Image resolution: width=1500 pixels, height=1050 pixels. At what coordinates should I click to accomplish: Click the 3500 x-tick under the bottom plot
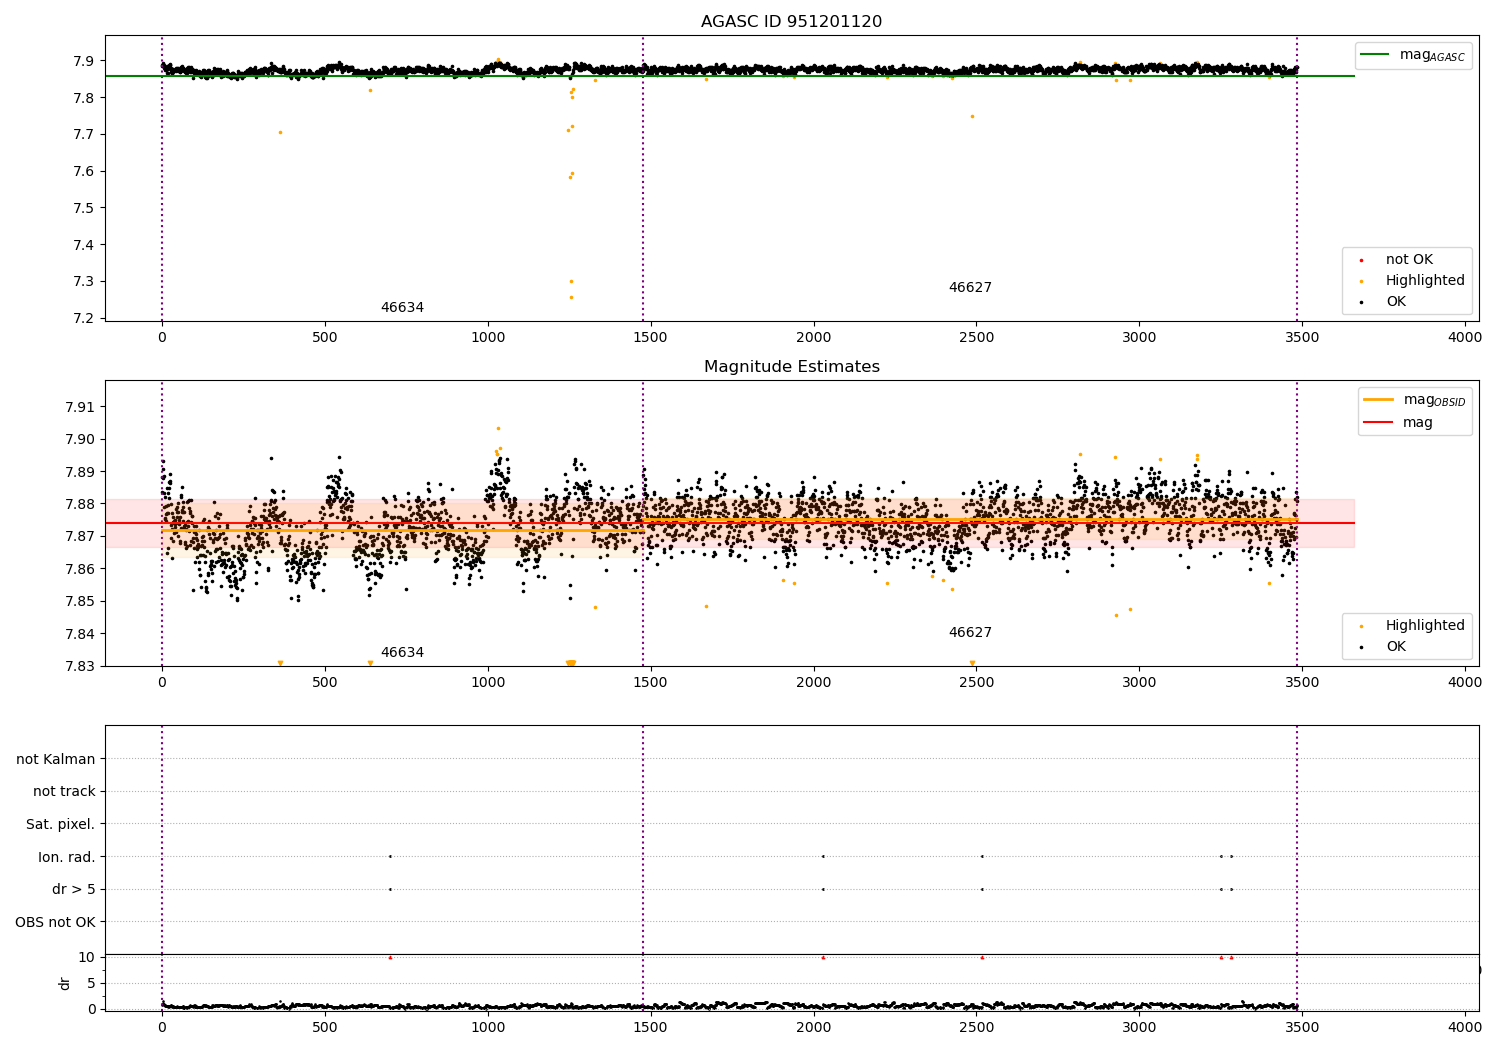pos(1302,1028)
